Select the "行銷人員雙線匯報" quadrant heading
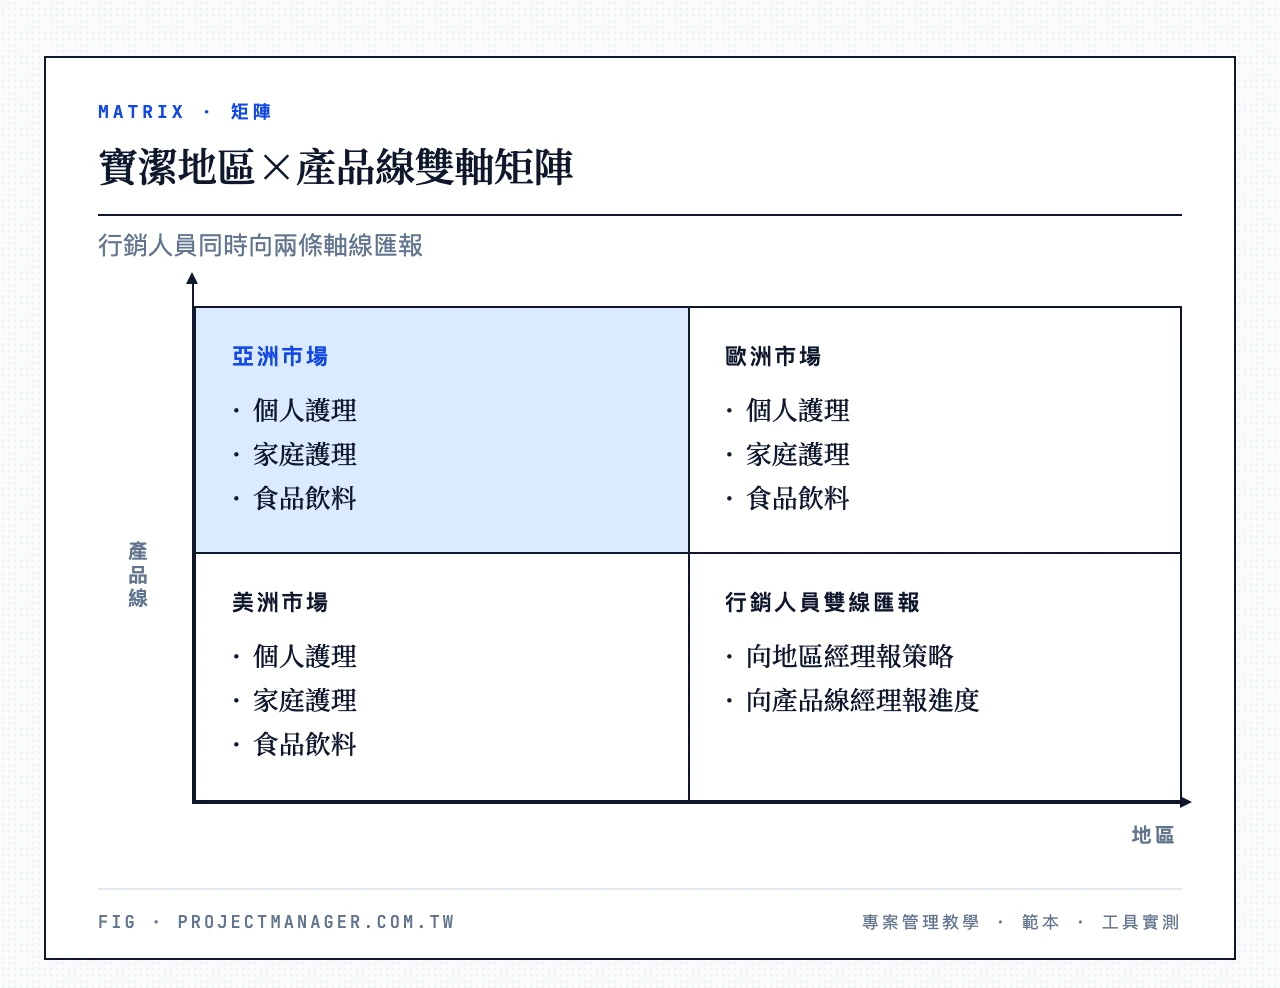The height and width of the screenshot is (988, 1280). tap(822, 602)
